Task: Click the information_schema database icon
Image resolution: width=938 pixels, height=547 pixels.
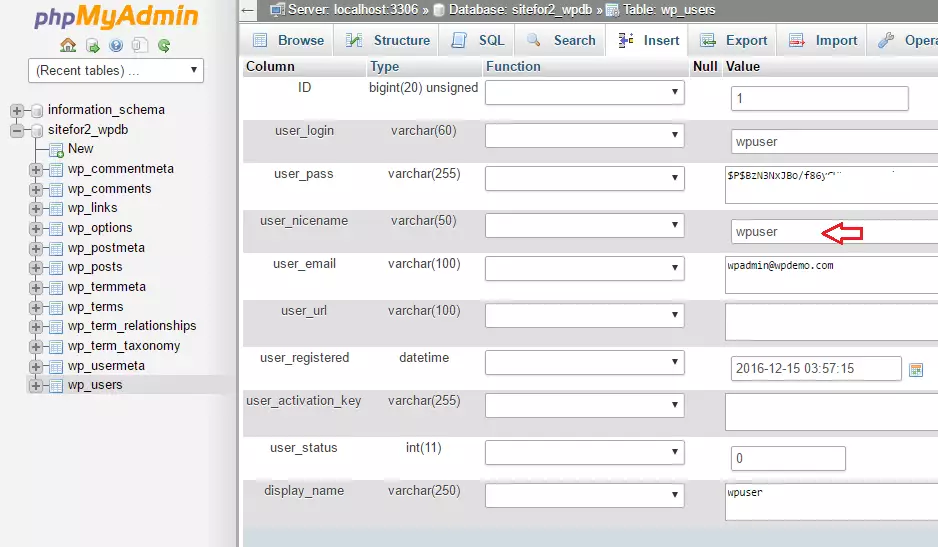Action: [x=37, y=111]
